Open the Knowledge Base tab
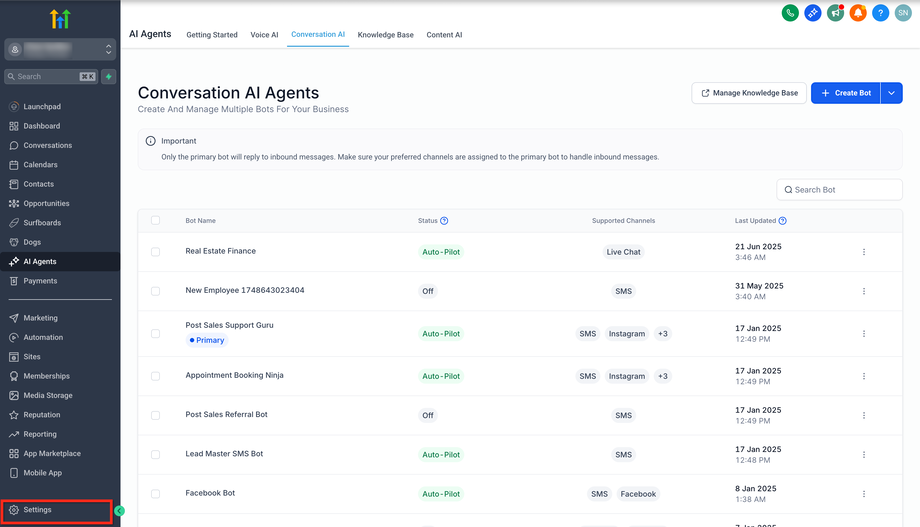This screenshot has height=527, width=920. click(385, 35)
